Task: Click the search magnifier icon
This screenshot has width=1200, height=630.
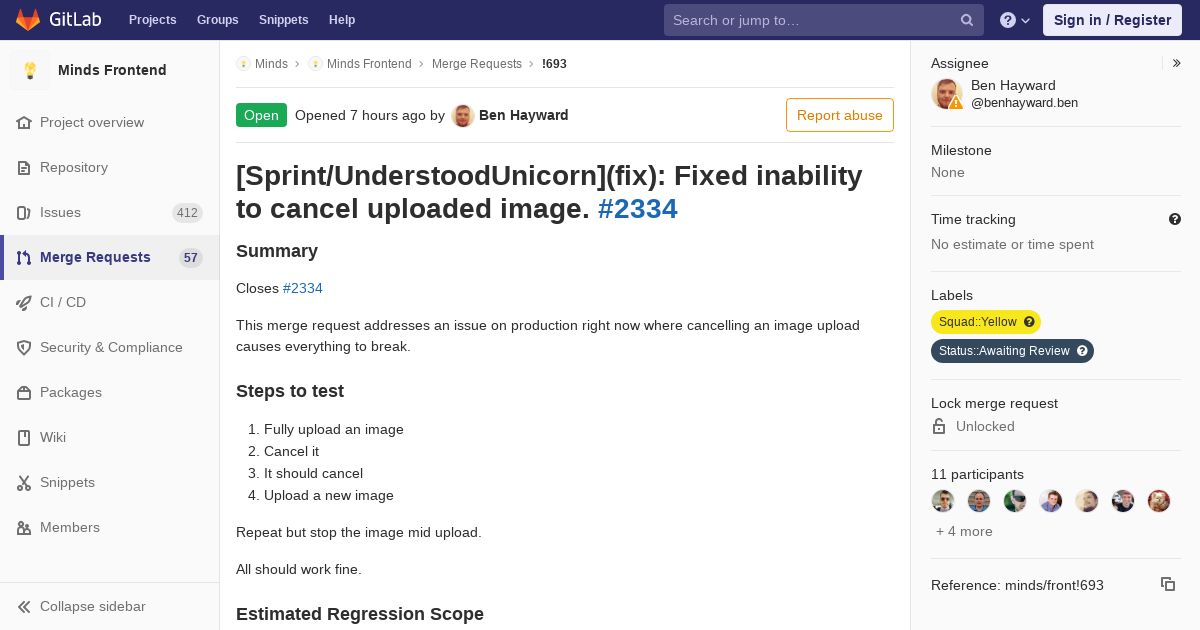Action: 967,20
